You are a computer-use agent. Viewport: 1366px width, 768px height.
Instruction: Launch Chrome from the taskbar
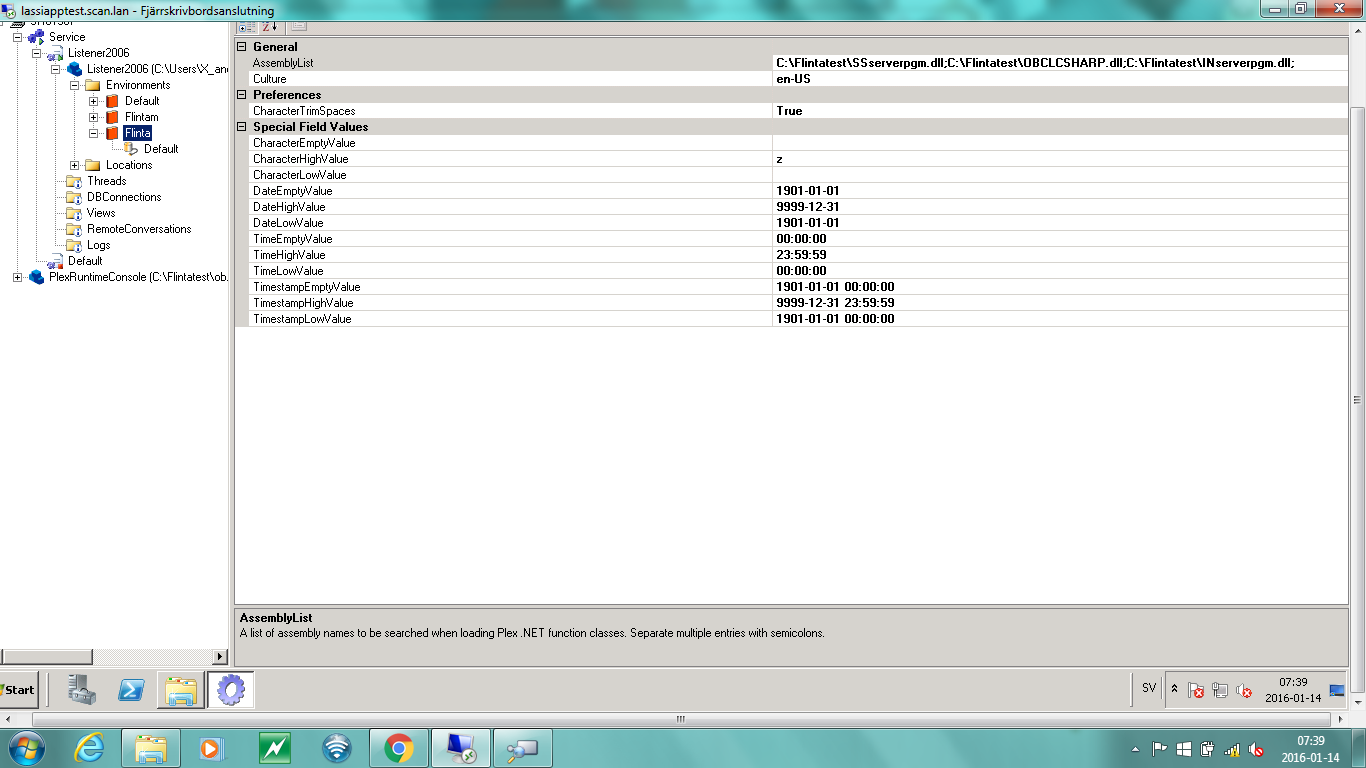pyautogui.click(x=399, y=747)
